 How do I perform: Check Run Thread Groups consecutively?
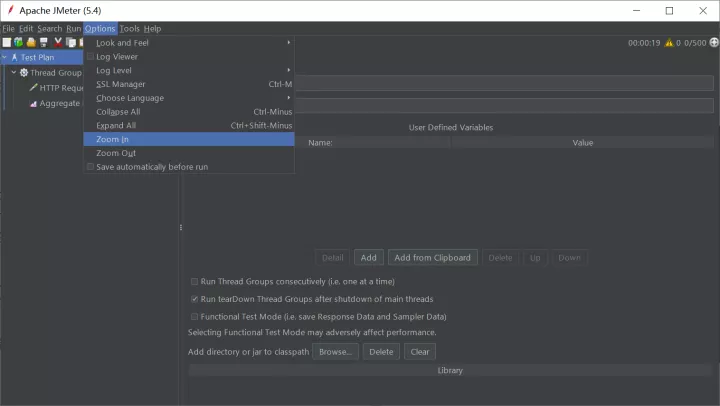pos(194,282)
